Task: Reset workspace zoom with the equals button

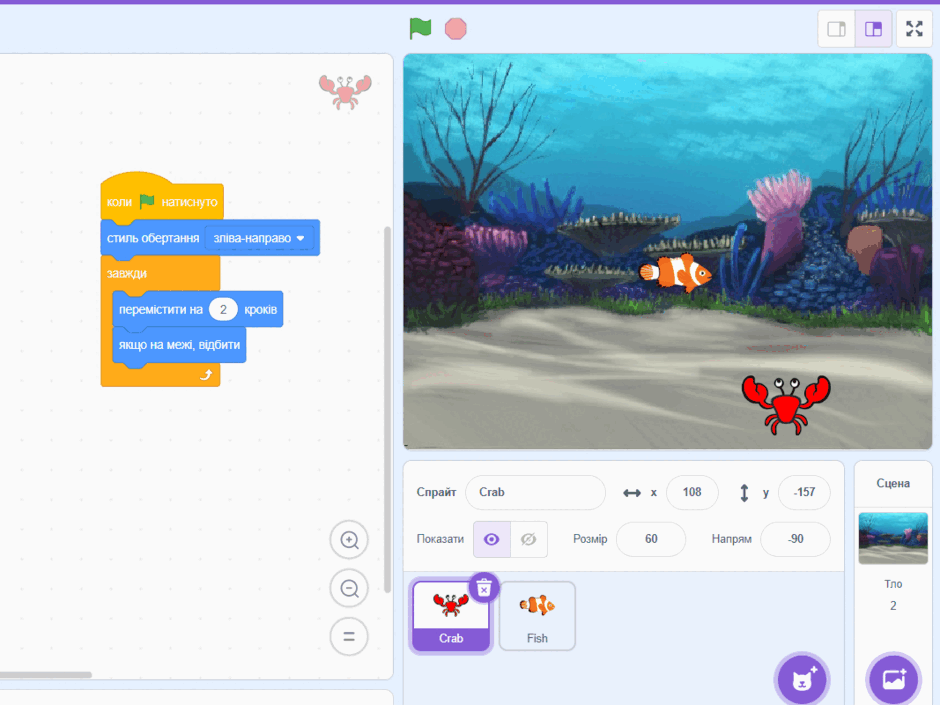Action: click(349, 636)
